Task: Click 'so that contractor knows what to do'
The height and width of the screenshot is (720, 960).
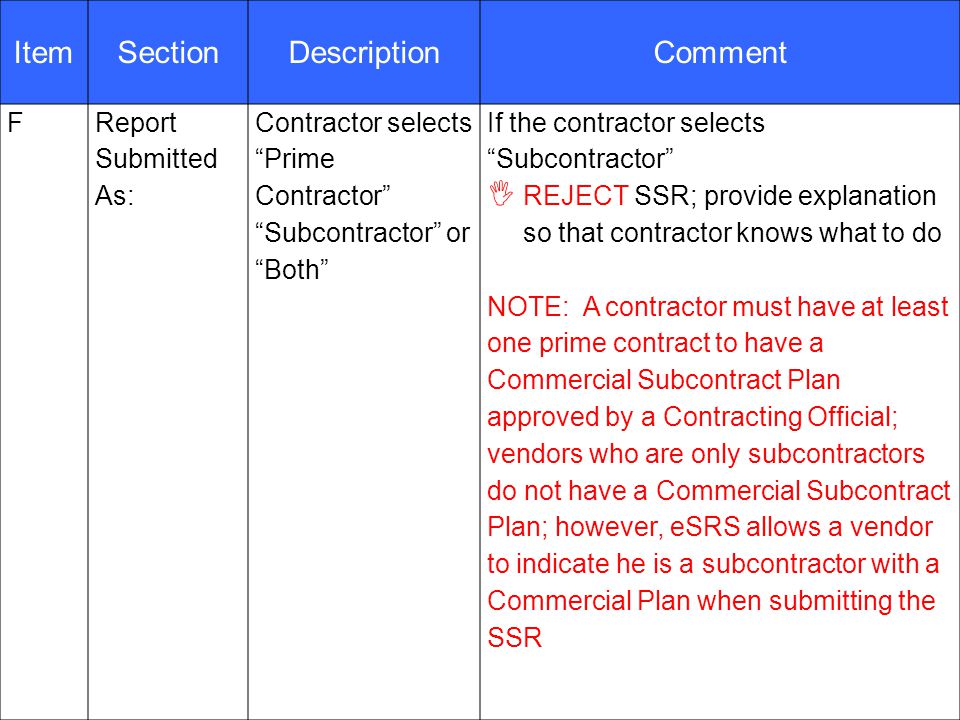Action: click(732, 233)
